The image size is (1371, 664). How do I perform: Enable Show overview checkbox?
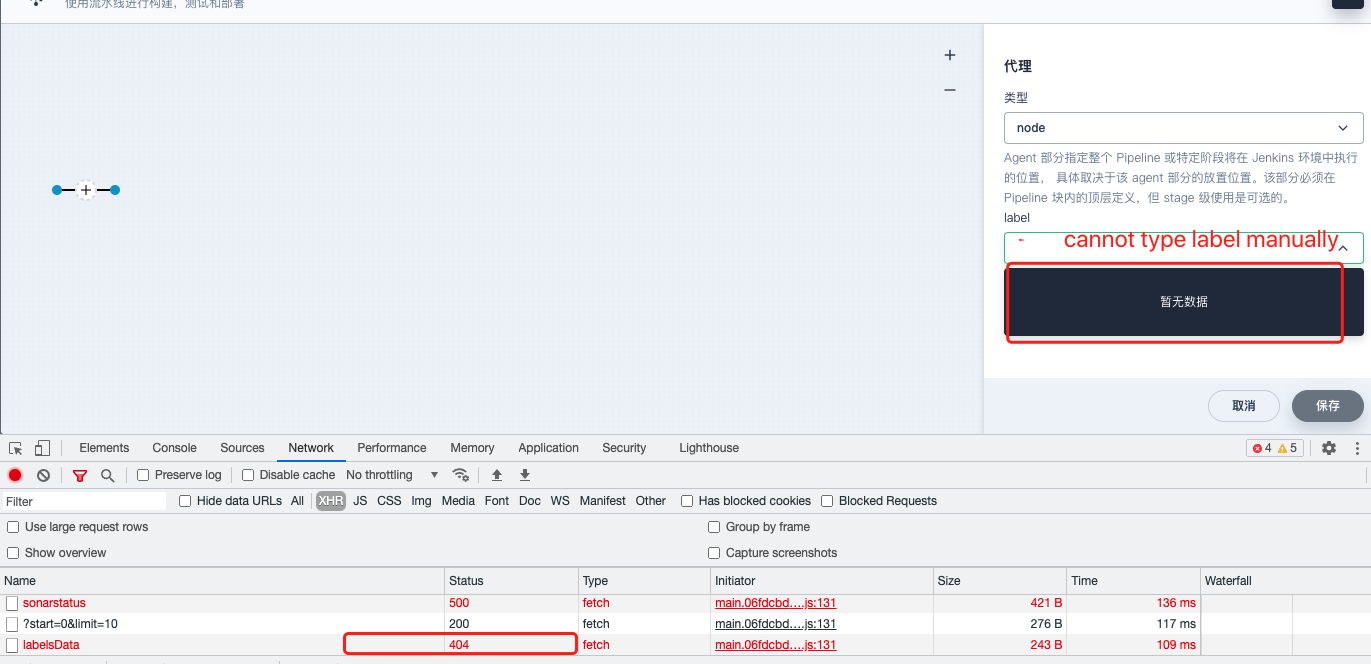click(x=13, y=553)
